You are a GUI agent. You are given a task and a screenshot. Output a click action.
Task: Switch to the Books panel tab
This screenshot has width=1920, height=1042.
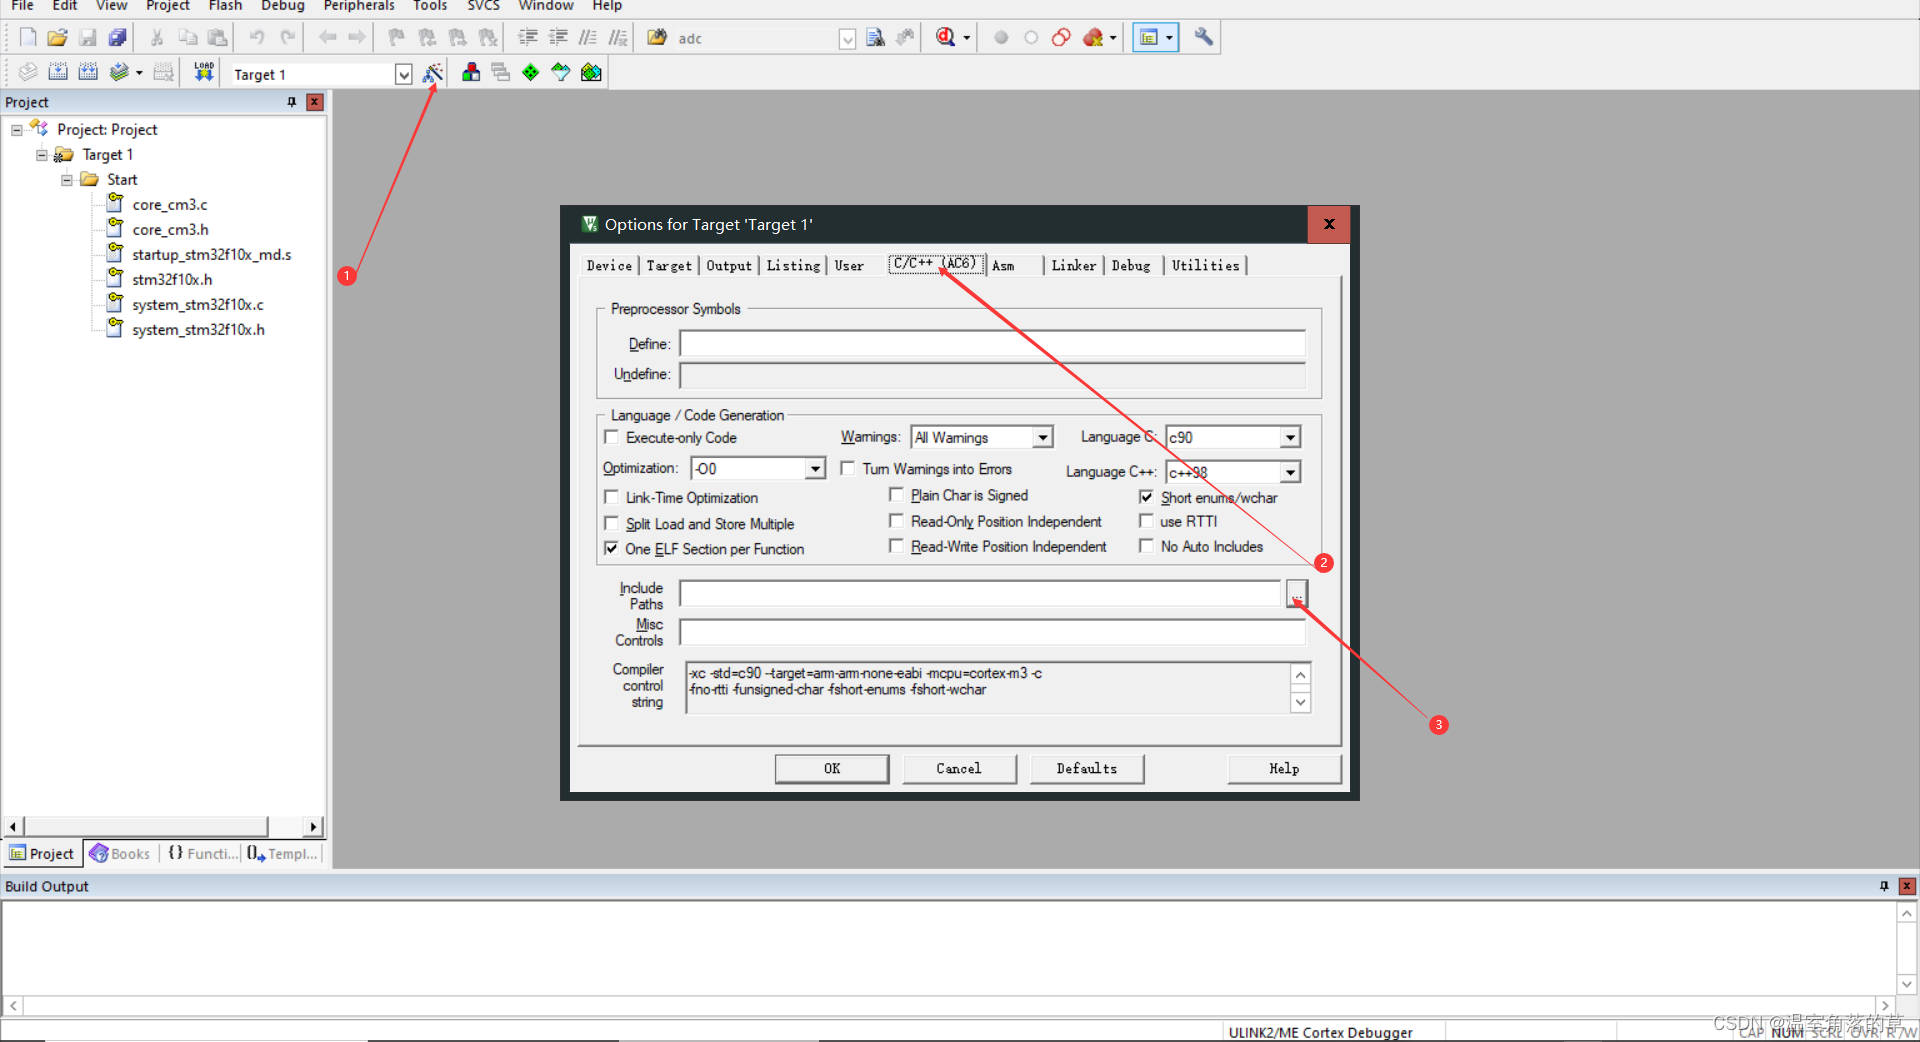(x=120, y=853)
